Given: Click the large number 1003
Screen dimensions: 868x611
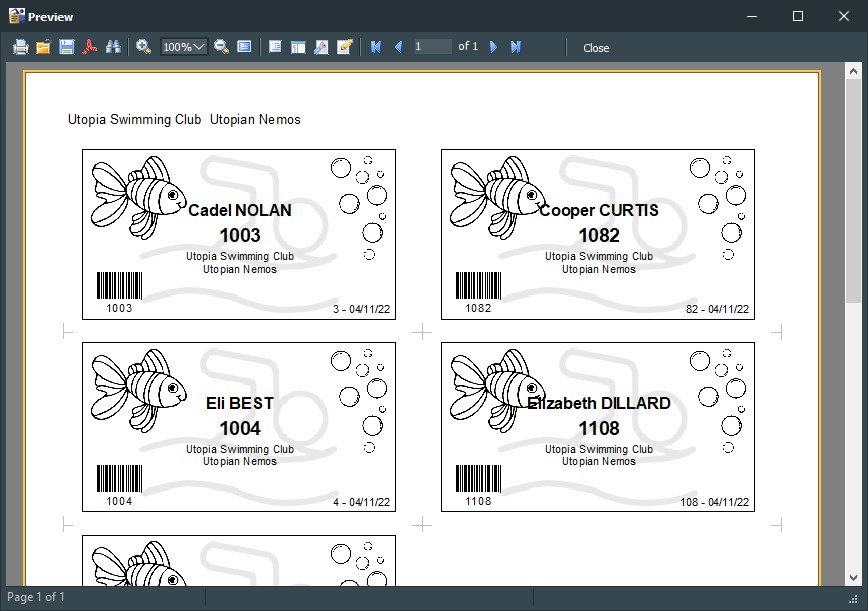Looking at the screenshot, I should (240, 235).
